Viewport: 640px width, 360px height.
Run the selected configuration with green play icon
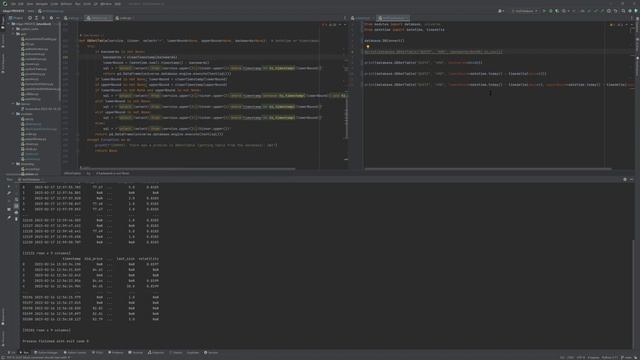click(544, 11)
